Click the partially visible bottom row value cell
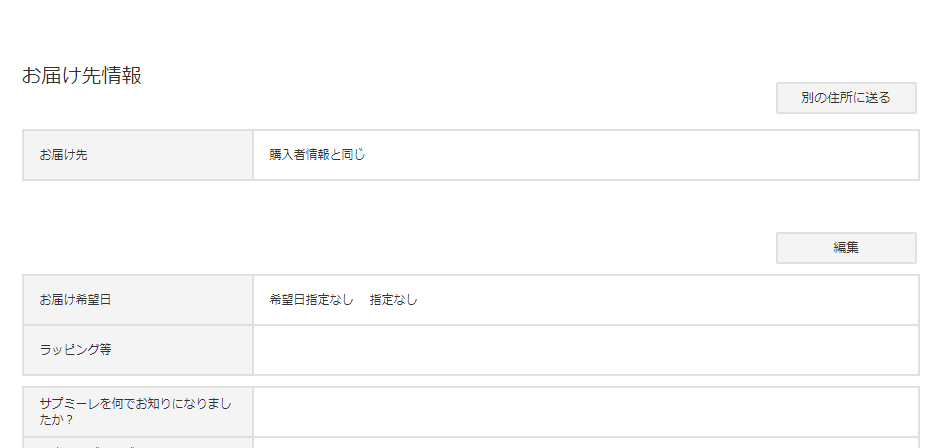The width and height of the screenshot is (940, 448). pyautogui.click(x=586, y=443)
